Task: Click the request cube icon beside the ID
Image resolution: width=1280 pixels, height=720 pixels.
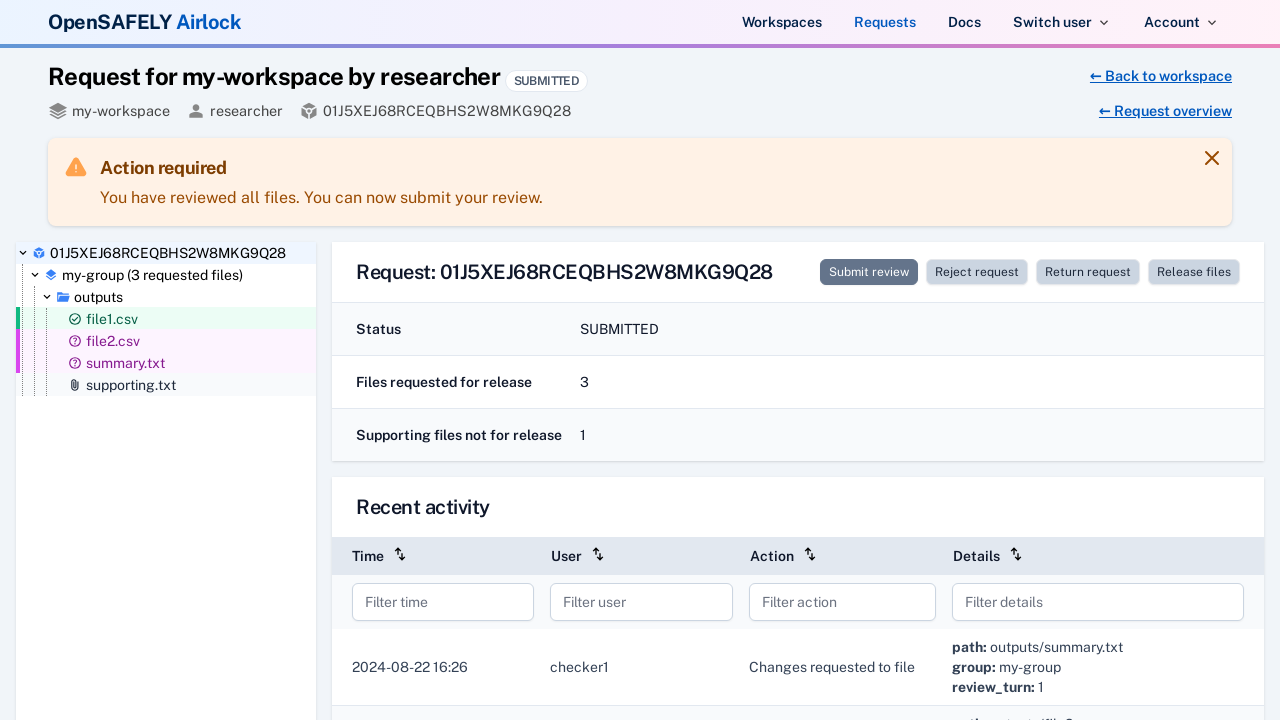Action: pyautogui.click(x=309, y=111)
